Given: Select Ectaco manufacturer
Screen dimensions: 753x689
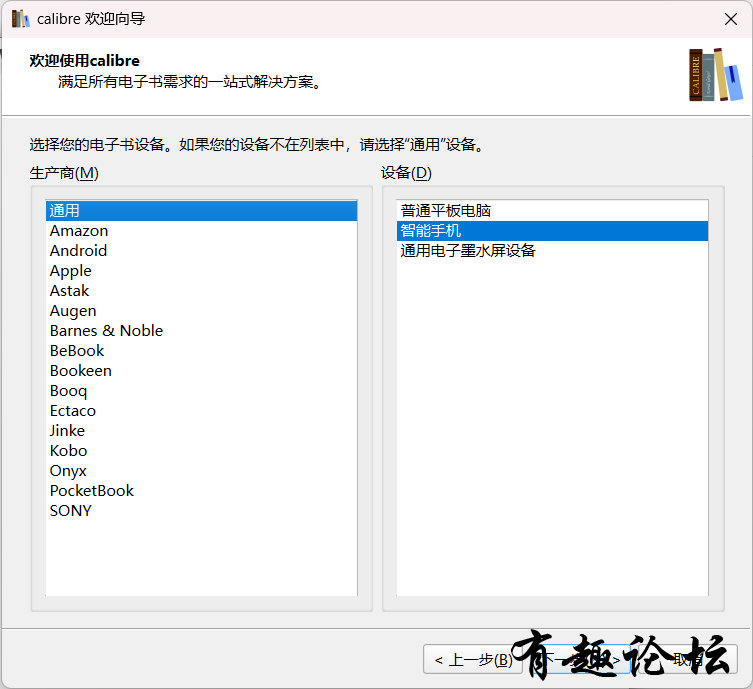Looking at the screenshot, I should coord(201,411).
